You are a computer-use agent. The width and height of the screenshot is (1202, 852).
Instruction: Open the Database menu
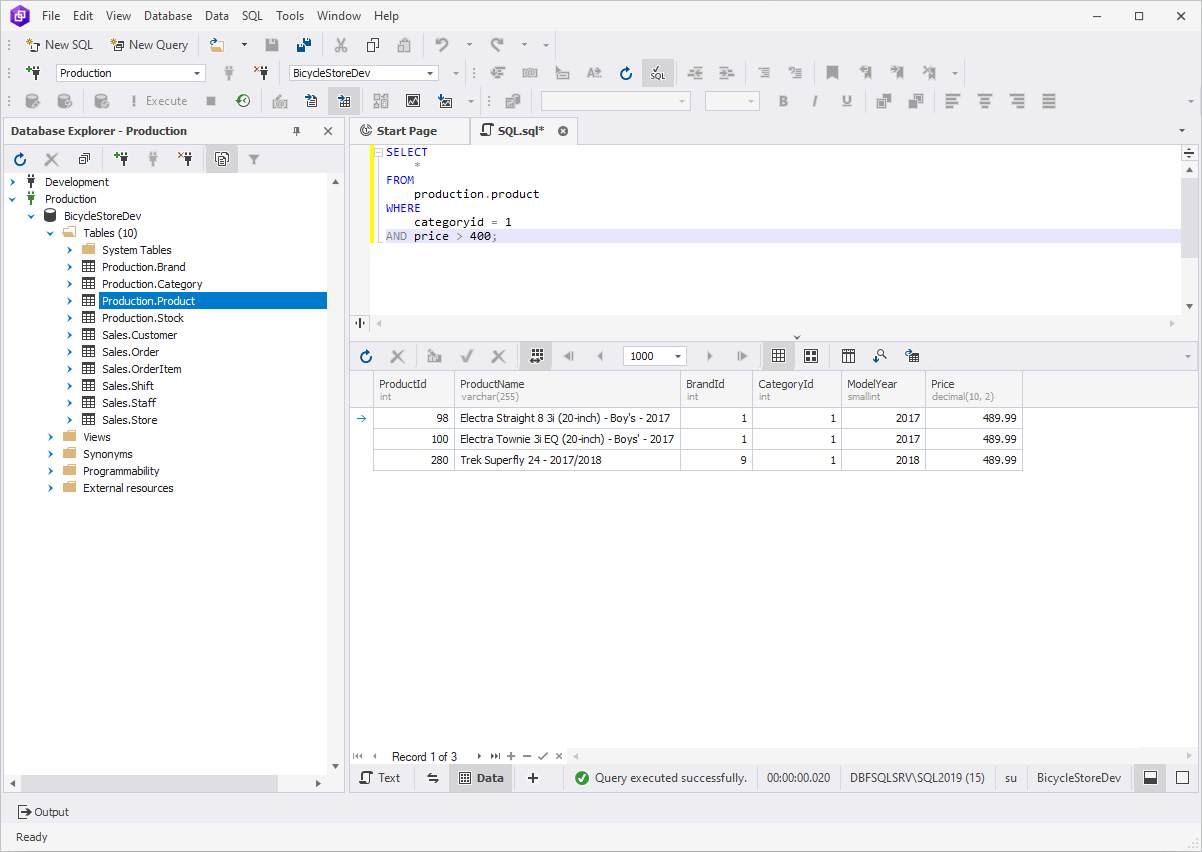click(x=167, y=15)
